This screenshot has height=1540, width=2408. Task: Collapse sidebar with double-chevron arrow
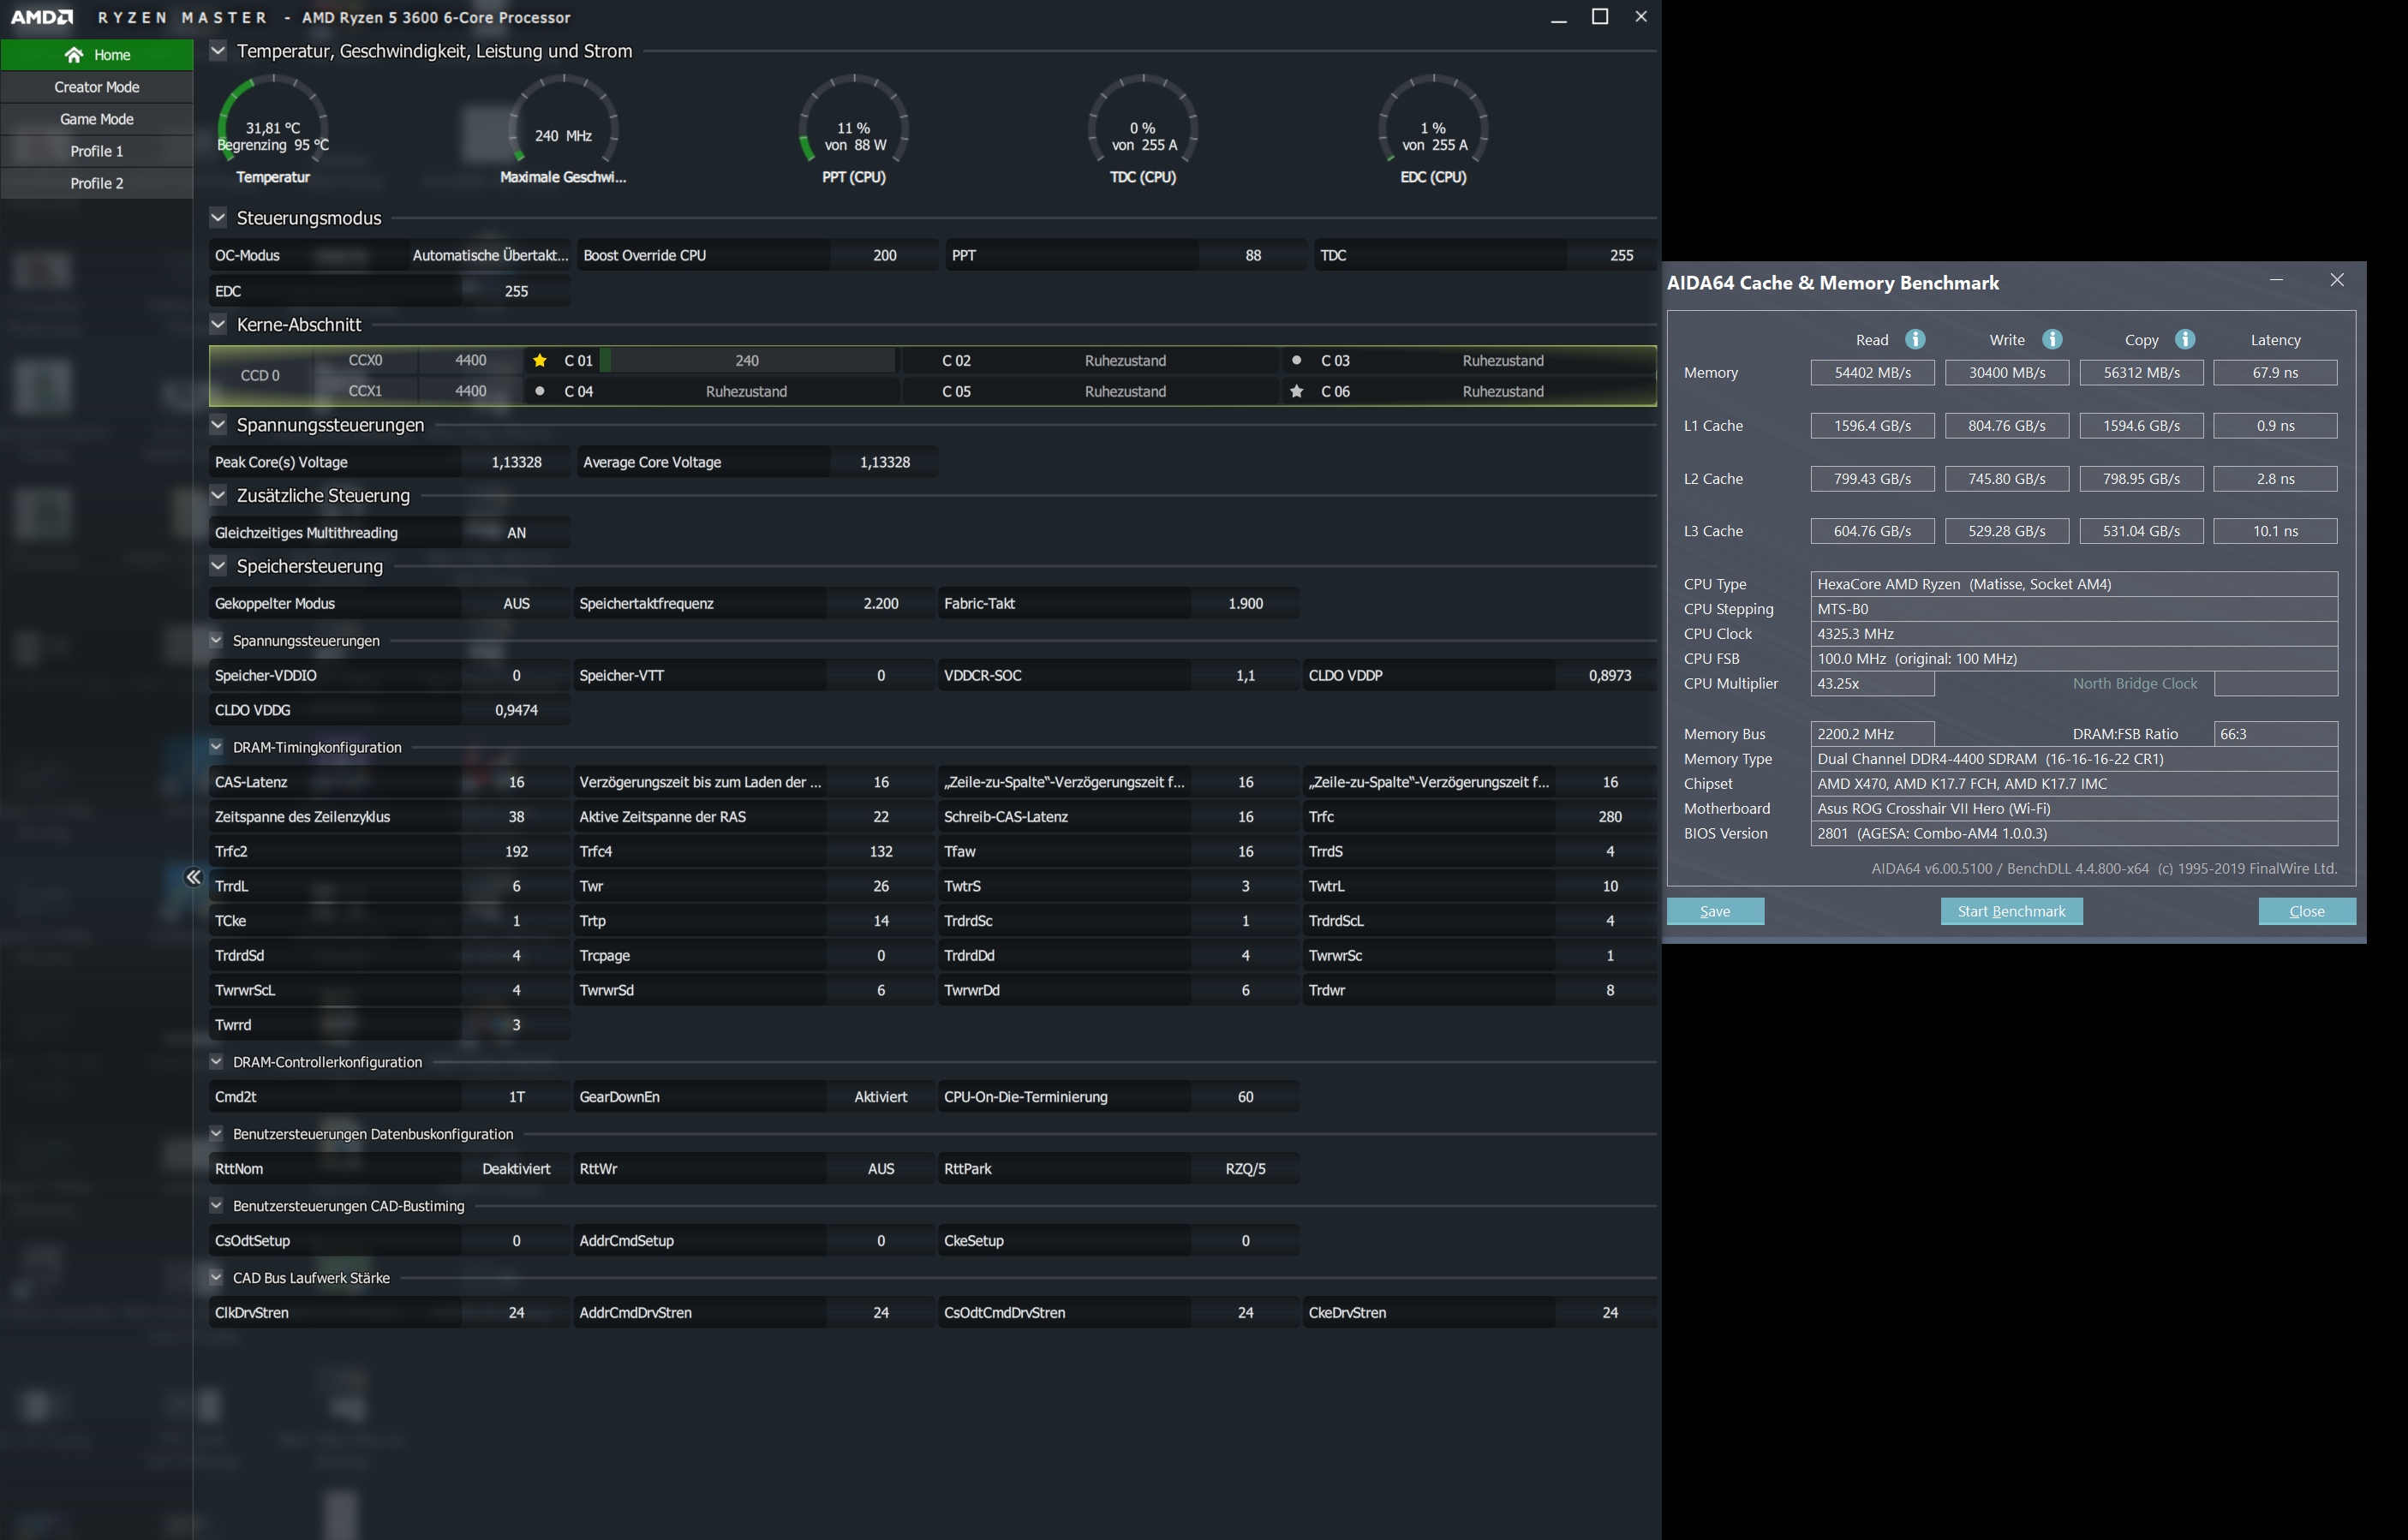pyautogui.click(x=193, y=877)
